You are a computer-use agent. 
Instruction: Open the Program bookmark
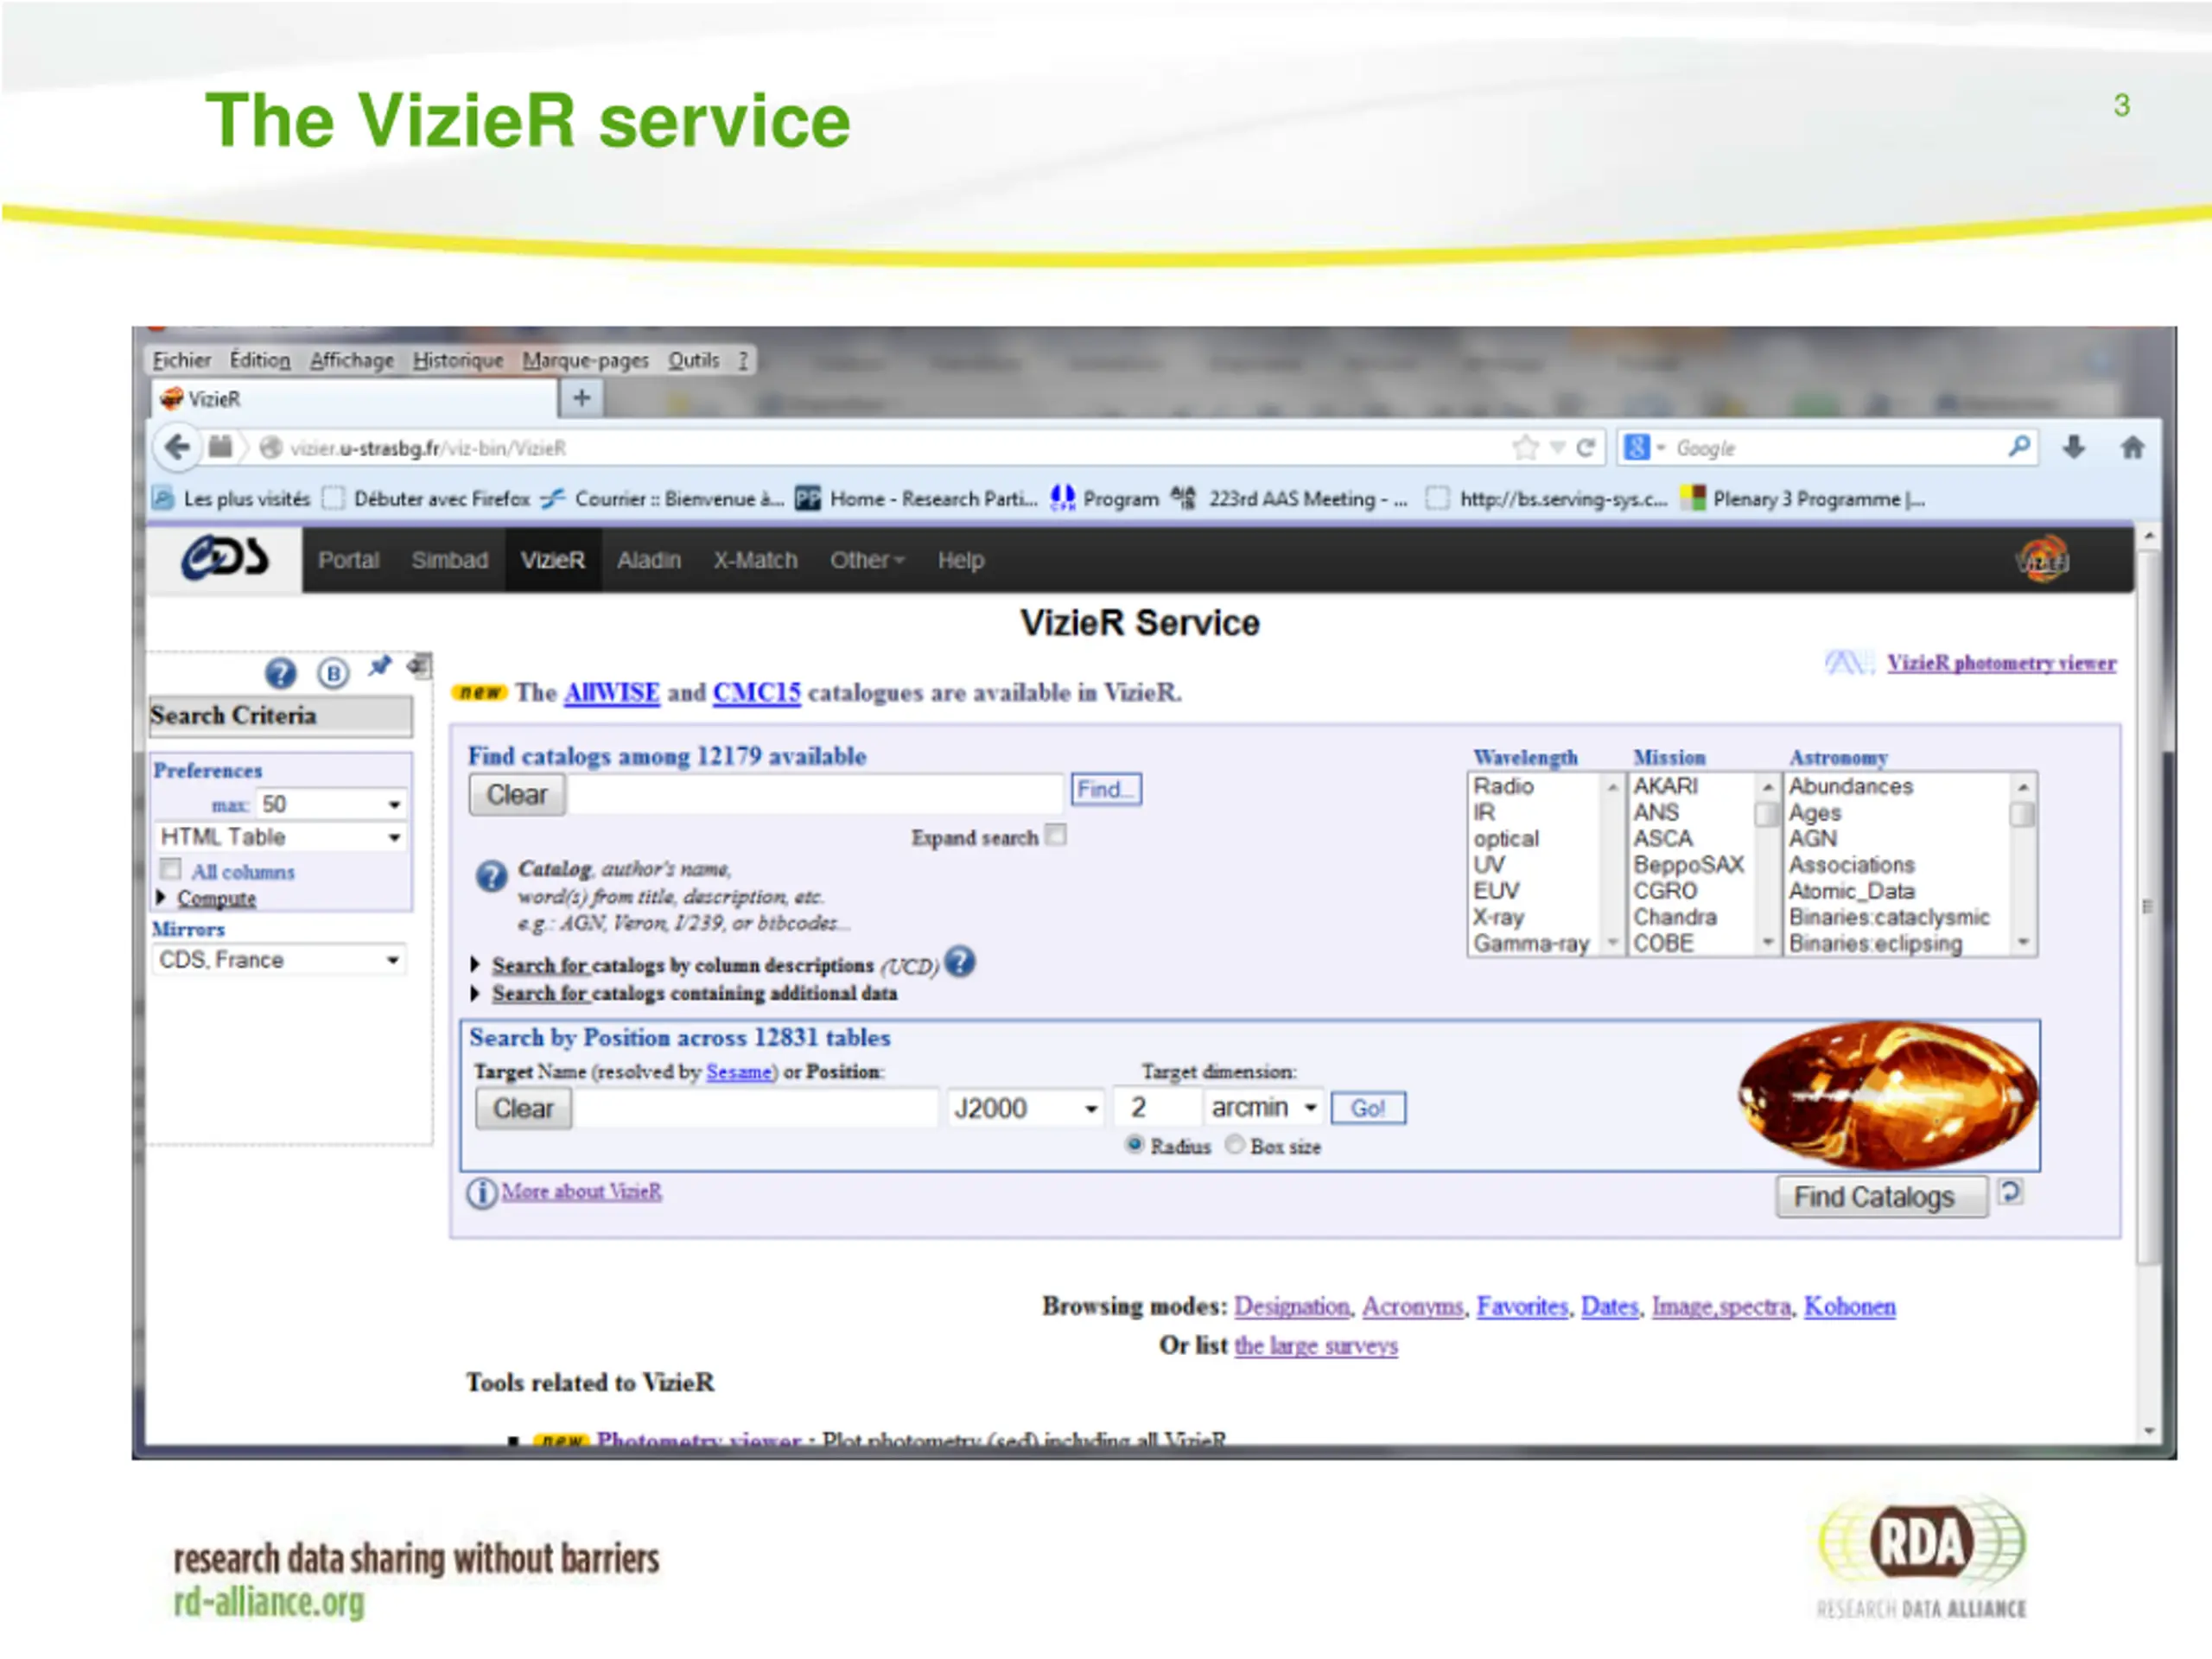coord(1104,498)
